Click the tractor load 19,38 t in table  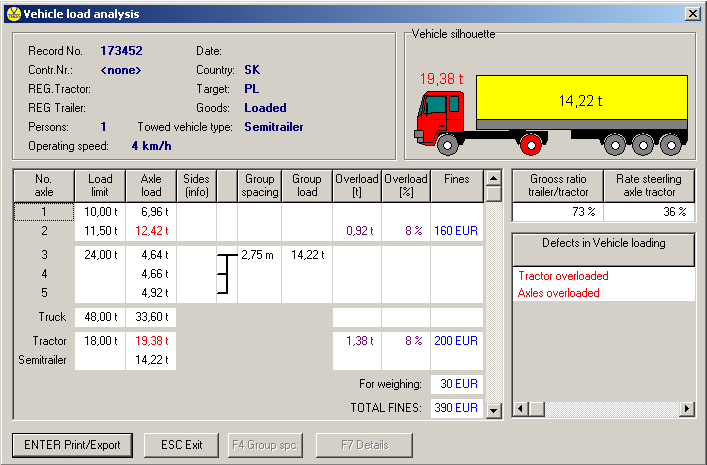point(152,341)
